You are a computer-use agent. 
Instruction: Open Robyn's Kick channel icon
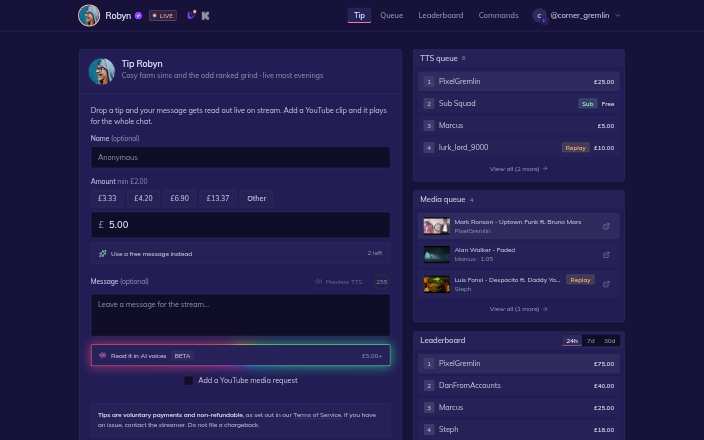206,16
